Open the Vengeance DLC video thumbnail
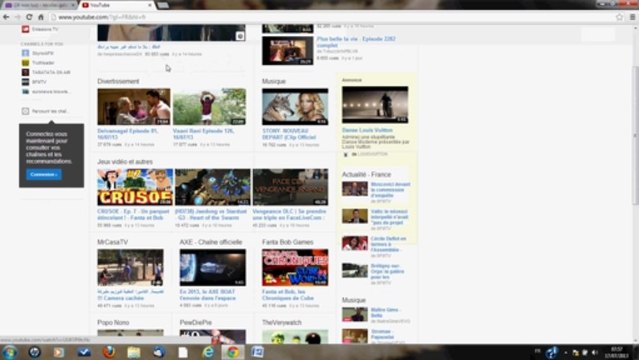The image size is (639, 360). 290,187
